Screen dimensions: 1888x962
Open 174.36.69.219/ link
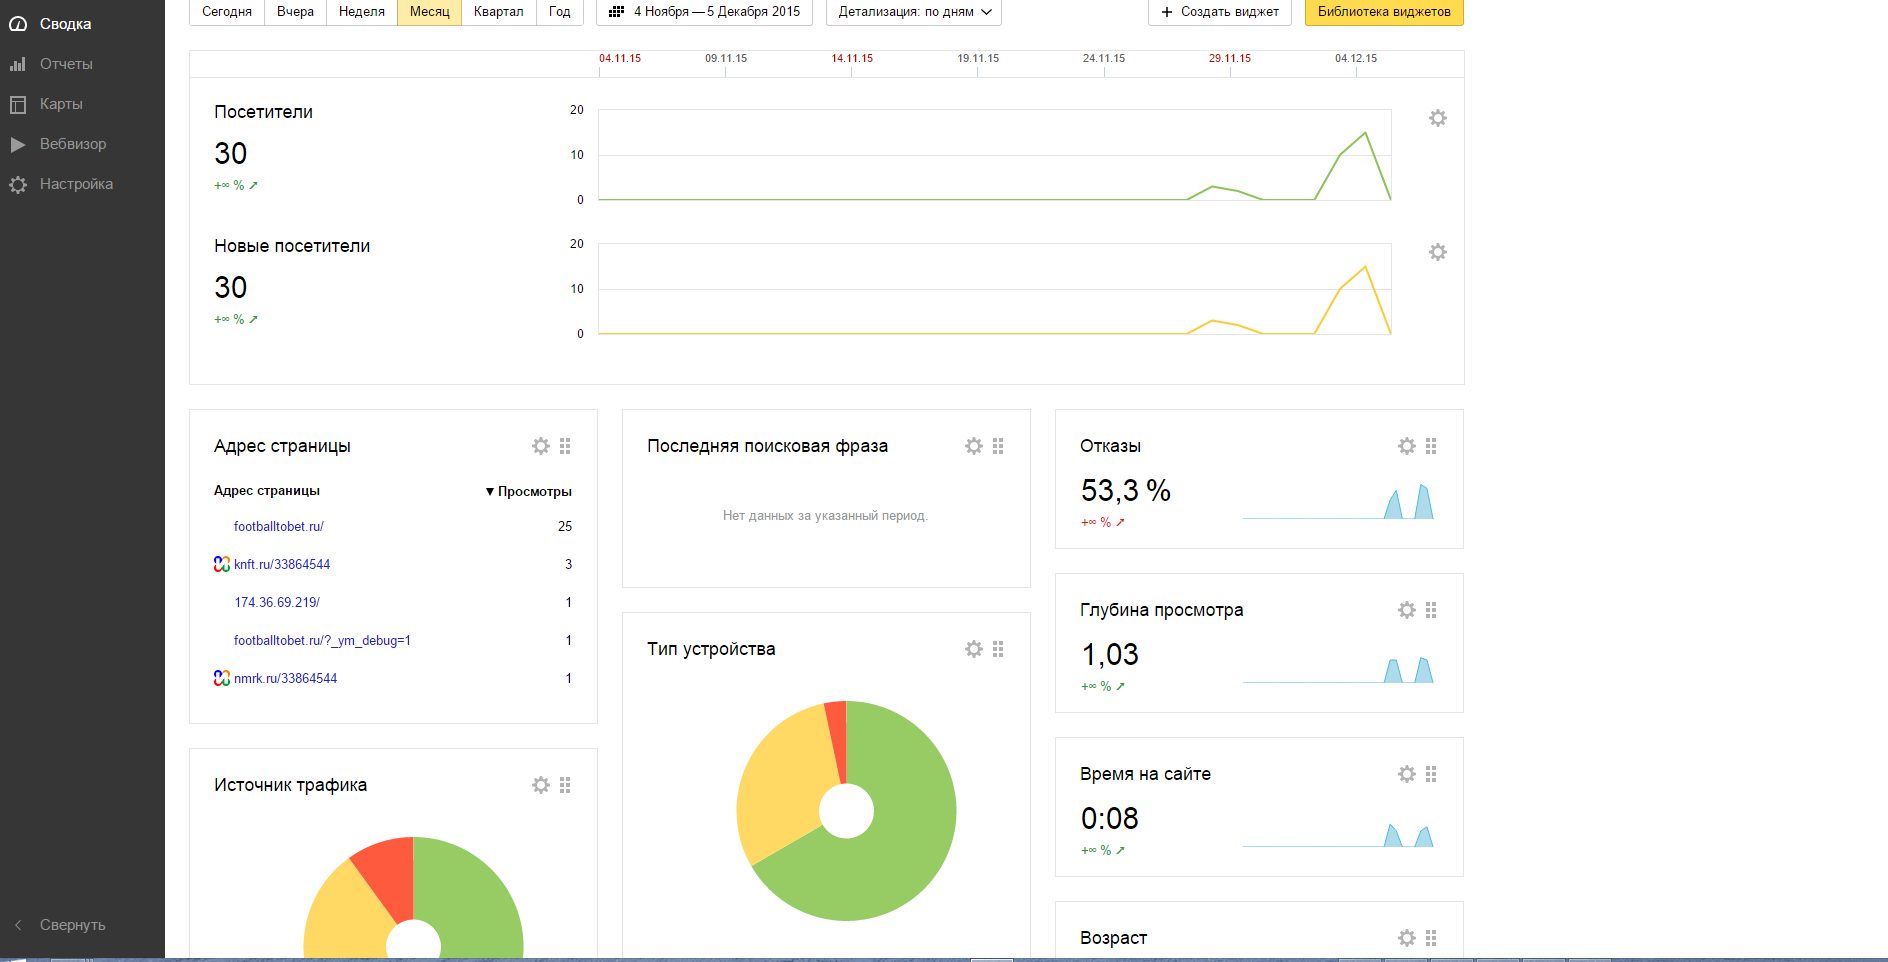pyautogui.click(x=277, y=602)
